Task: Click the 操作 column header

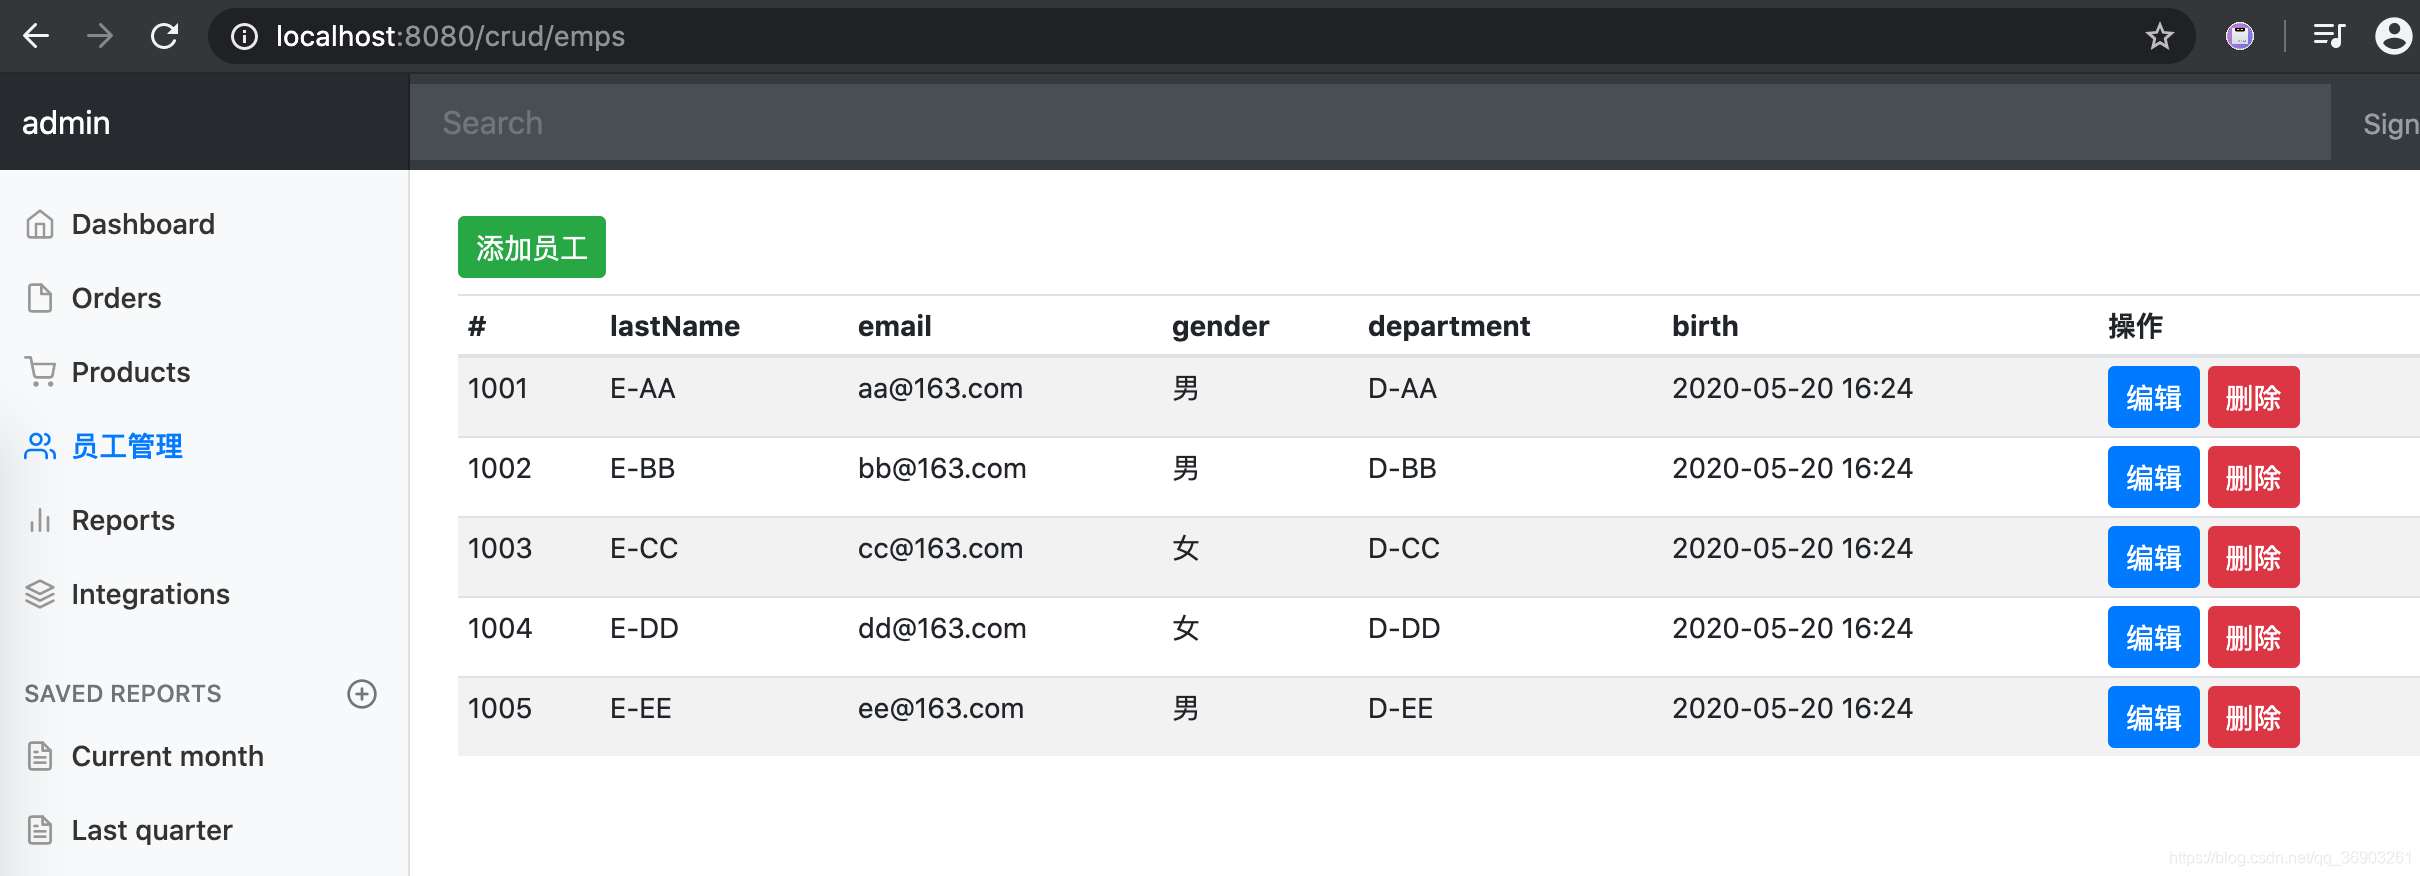Action: click(x=2135, y=326)
